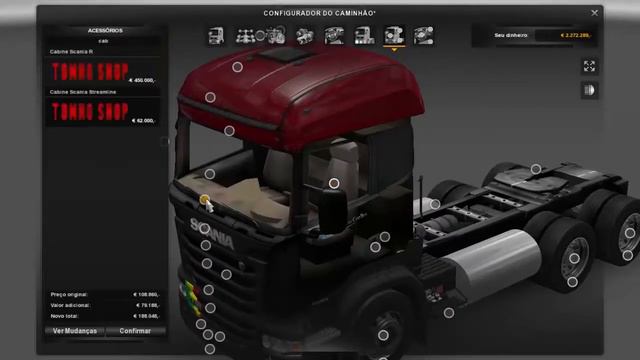The image size is (640, 360).
Task: Select the node on the SCANIA logo letter S
Action: pyautogui.click(x=204, y=229)
